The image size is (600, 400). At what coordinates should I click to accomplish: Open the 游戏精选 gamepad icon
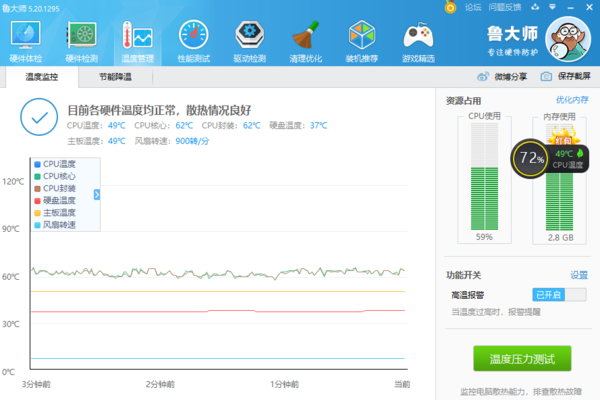pos(418,41)
